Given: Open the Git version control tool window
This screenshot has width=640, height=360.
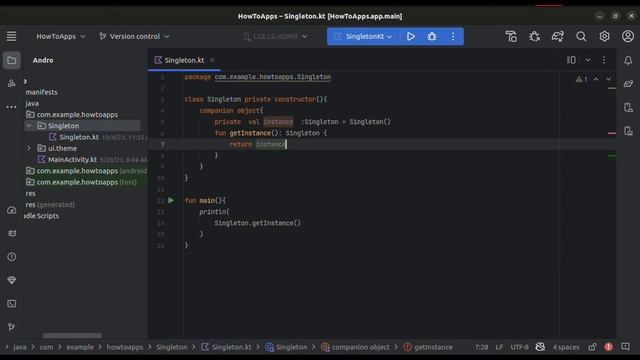Looking at the screenshot, I should coord(11,327).
